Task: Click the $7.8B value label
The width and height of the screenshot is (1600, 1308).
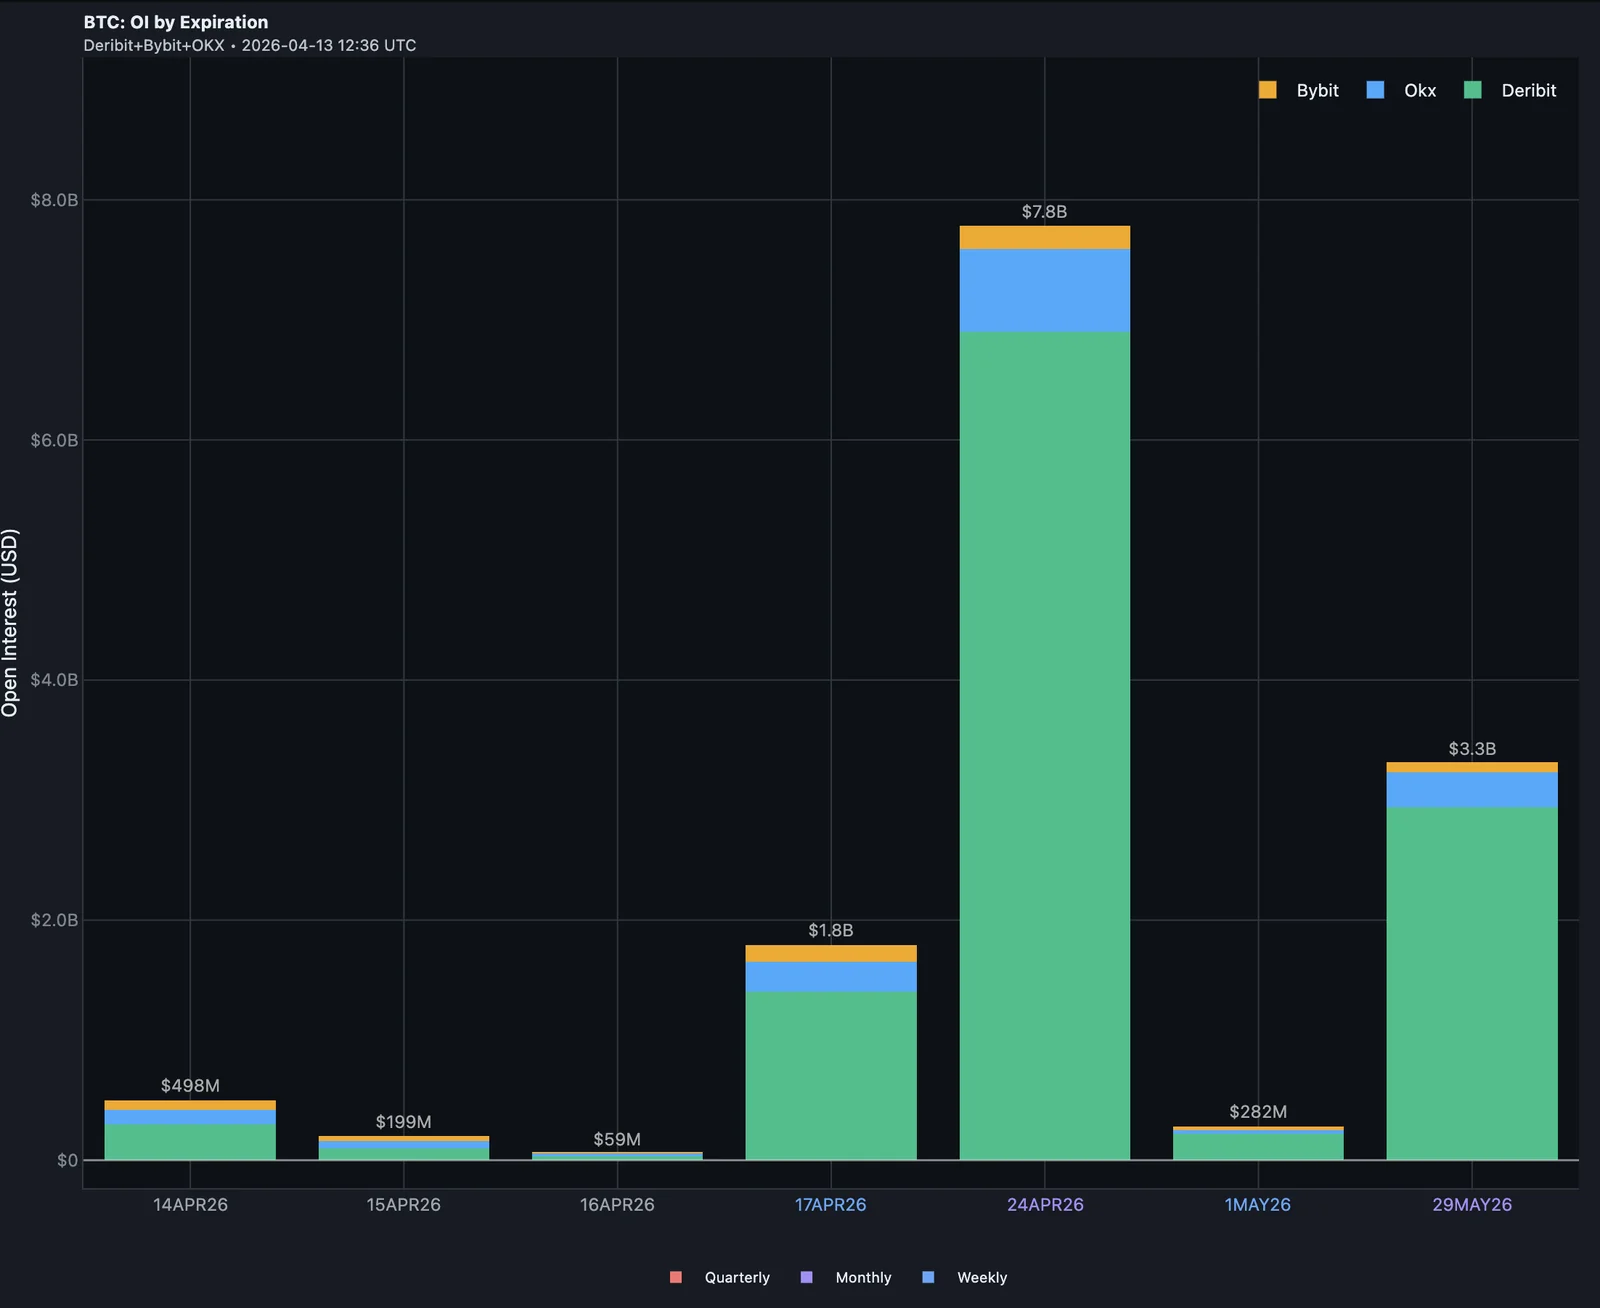Action: point(1045,212)
